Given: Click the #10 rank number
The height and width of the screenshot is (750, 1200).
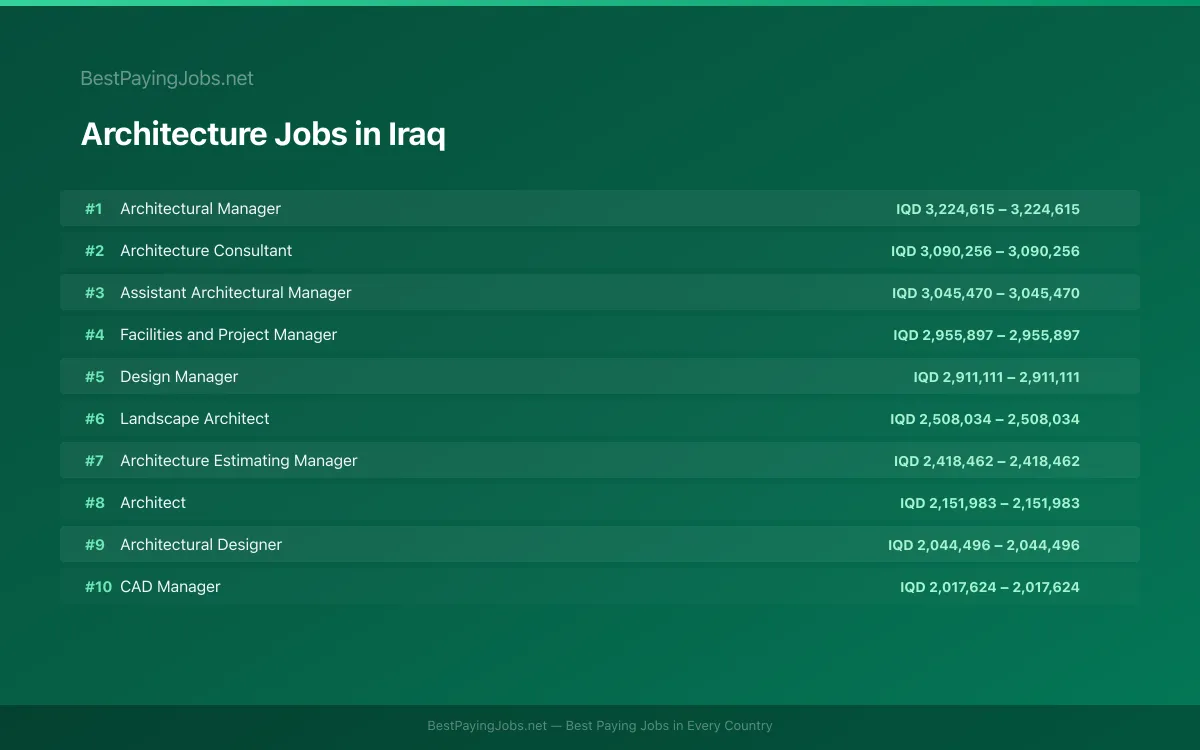Looking at the screenshot, I should (98, 587).
